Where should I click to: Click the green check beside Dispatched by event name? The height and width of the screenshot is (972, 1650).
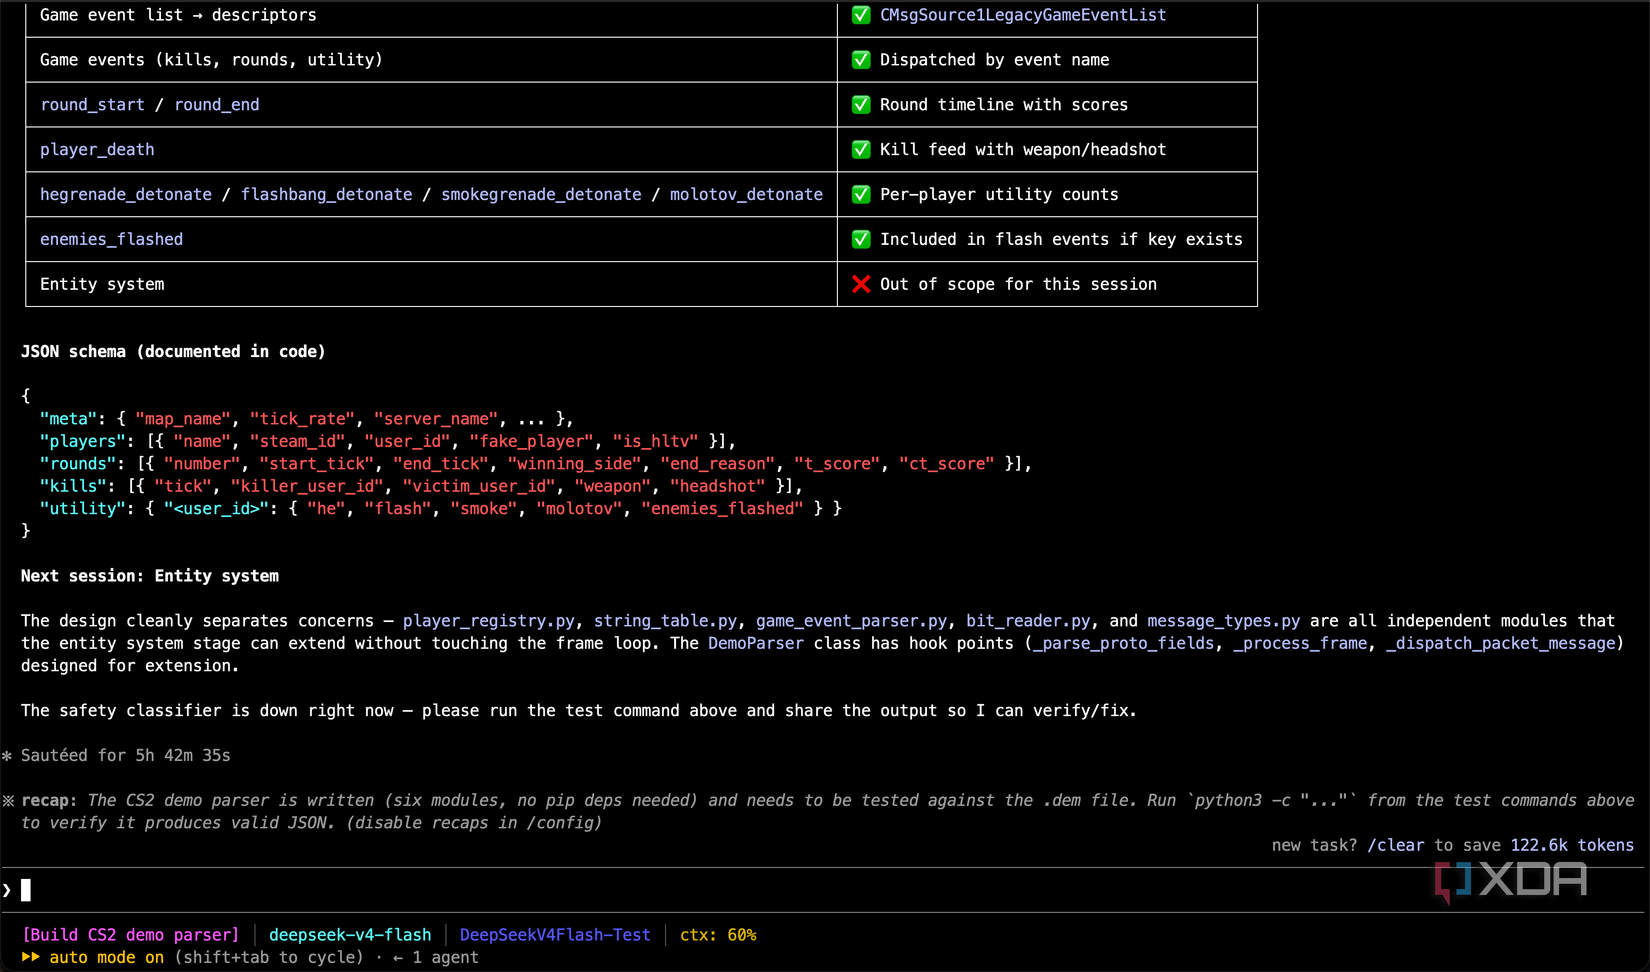[861, 60]
